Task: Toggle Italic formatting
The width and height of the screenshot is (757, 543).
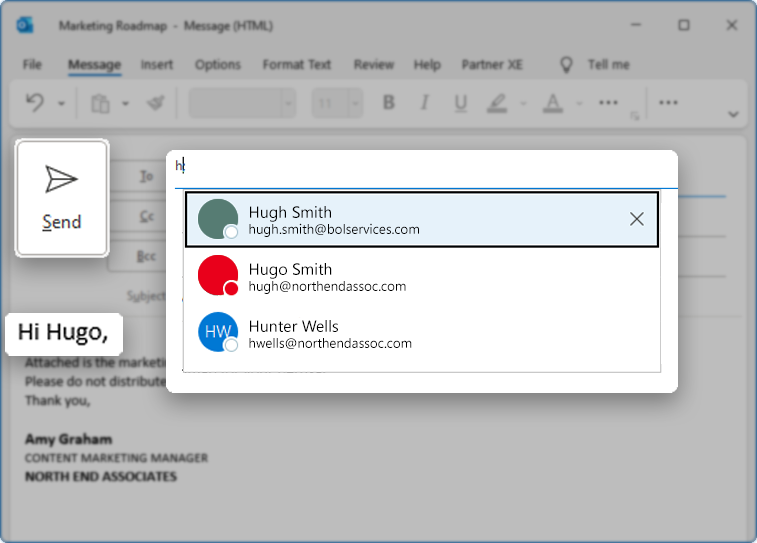Action: 425,103
